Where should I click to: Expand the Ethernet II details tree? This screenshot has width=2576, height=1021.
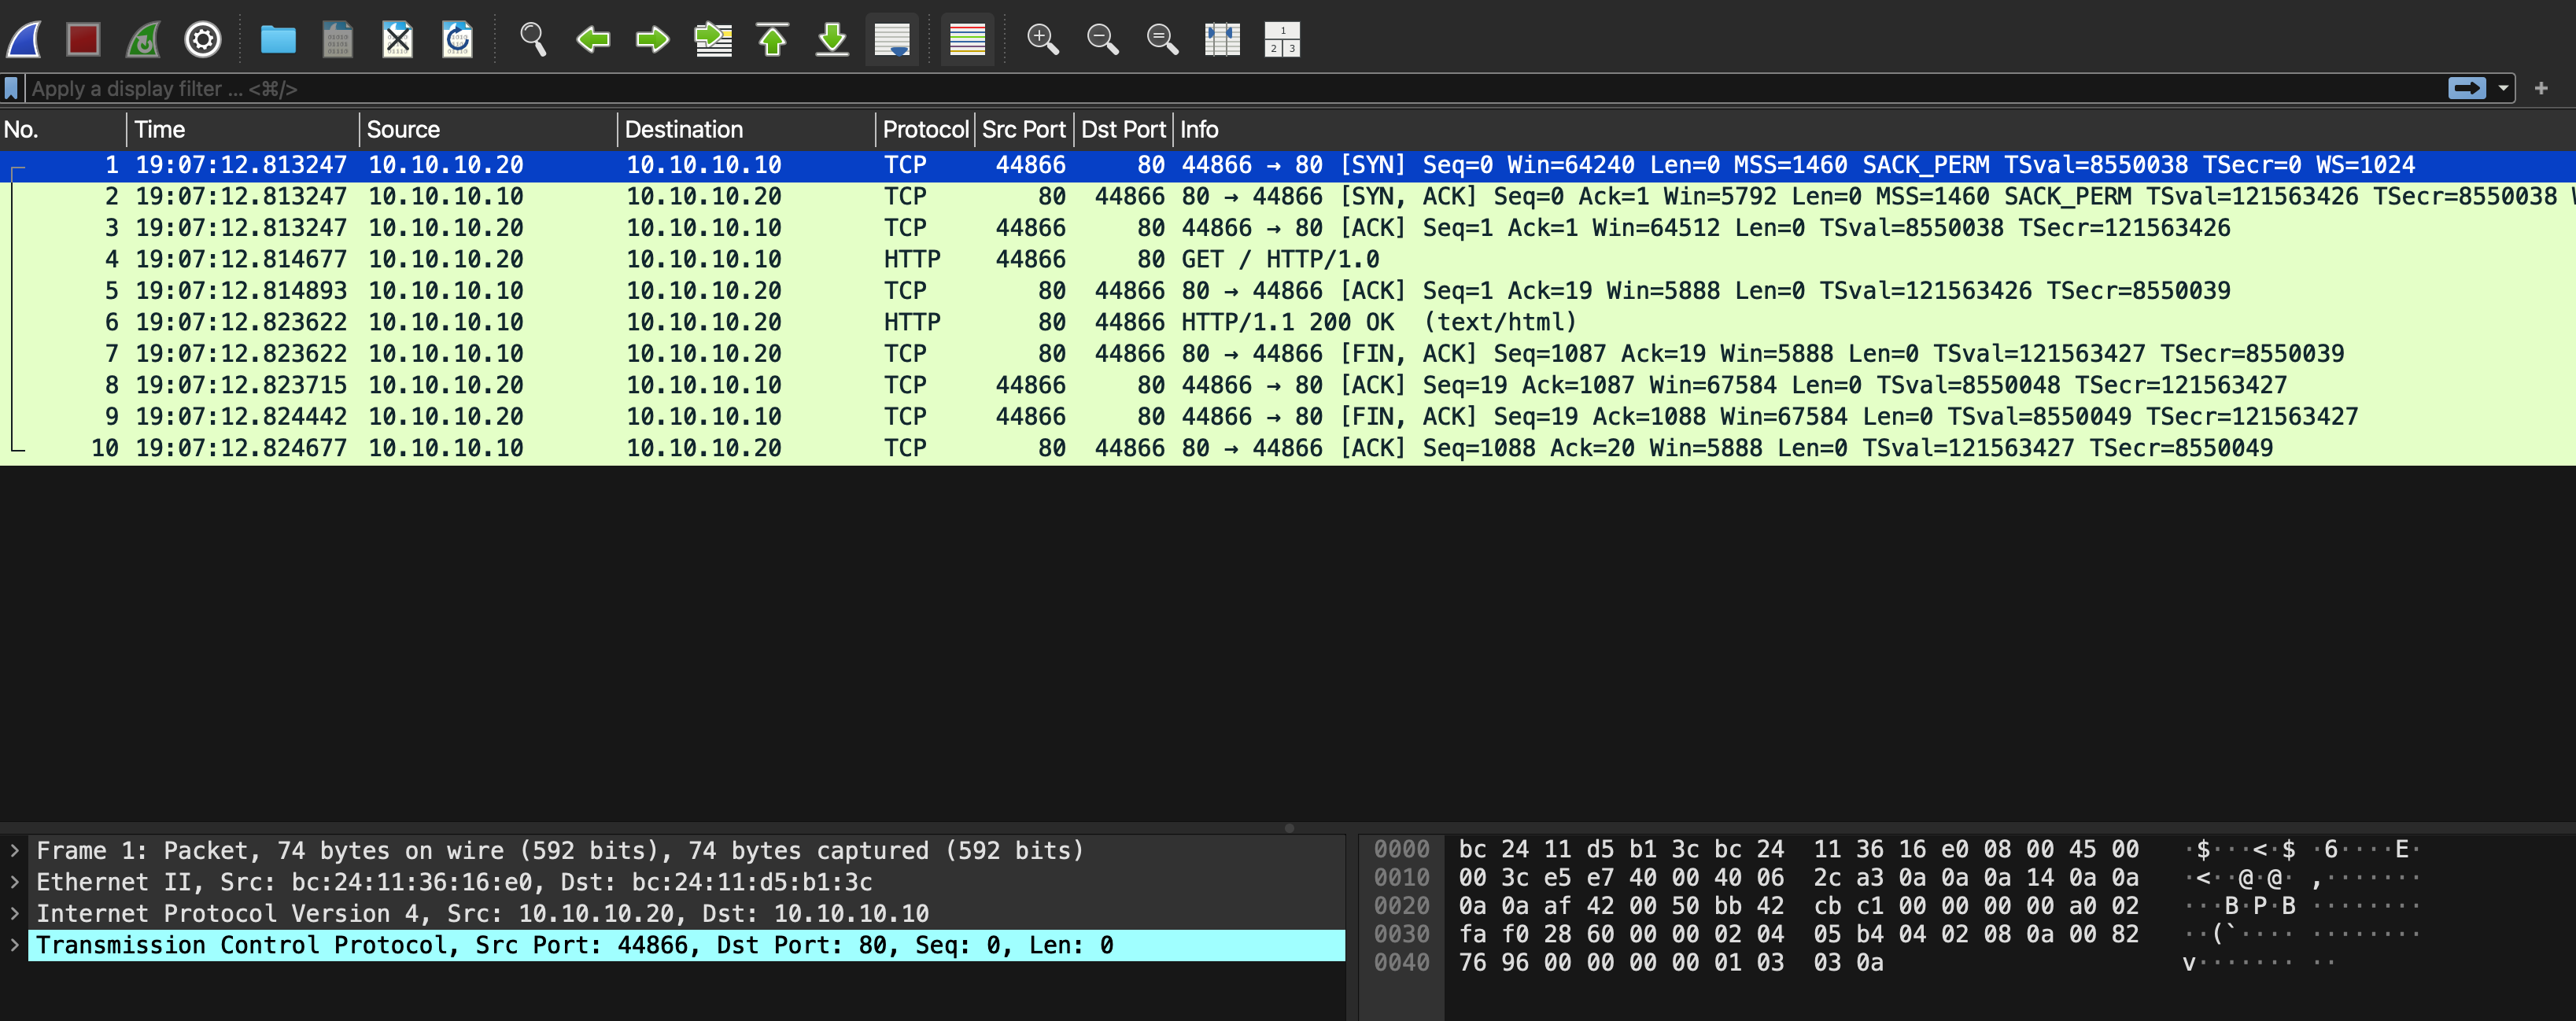[14, 883]
